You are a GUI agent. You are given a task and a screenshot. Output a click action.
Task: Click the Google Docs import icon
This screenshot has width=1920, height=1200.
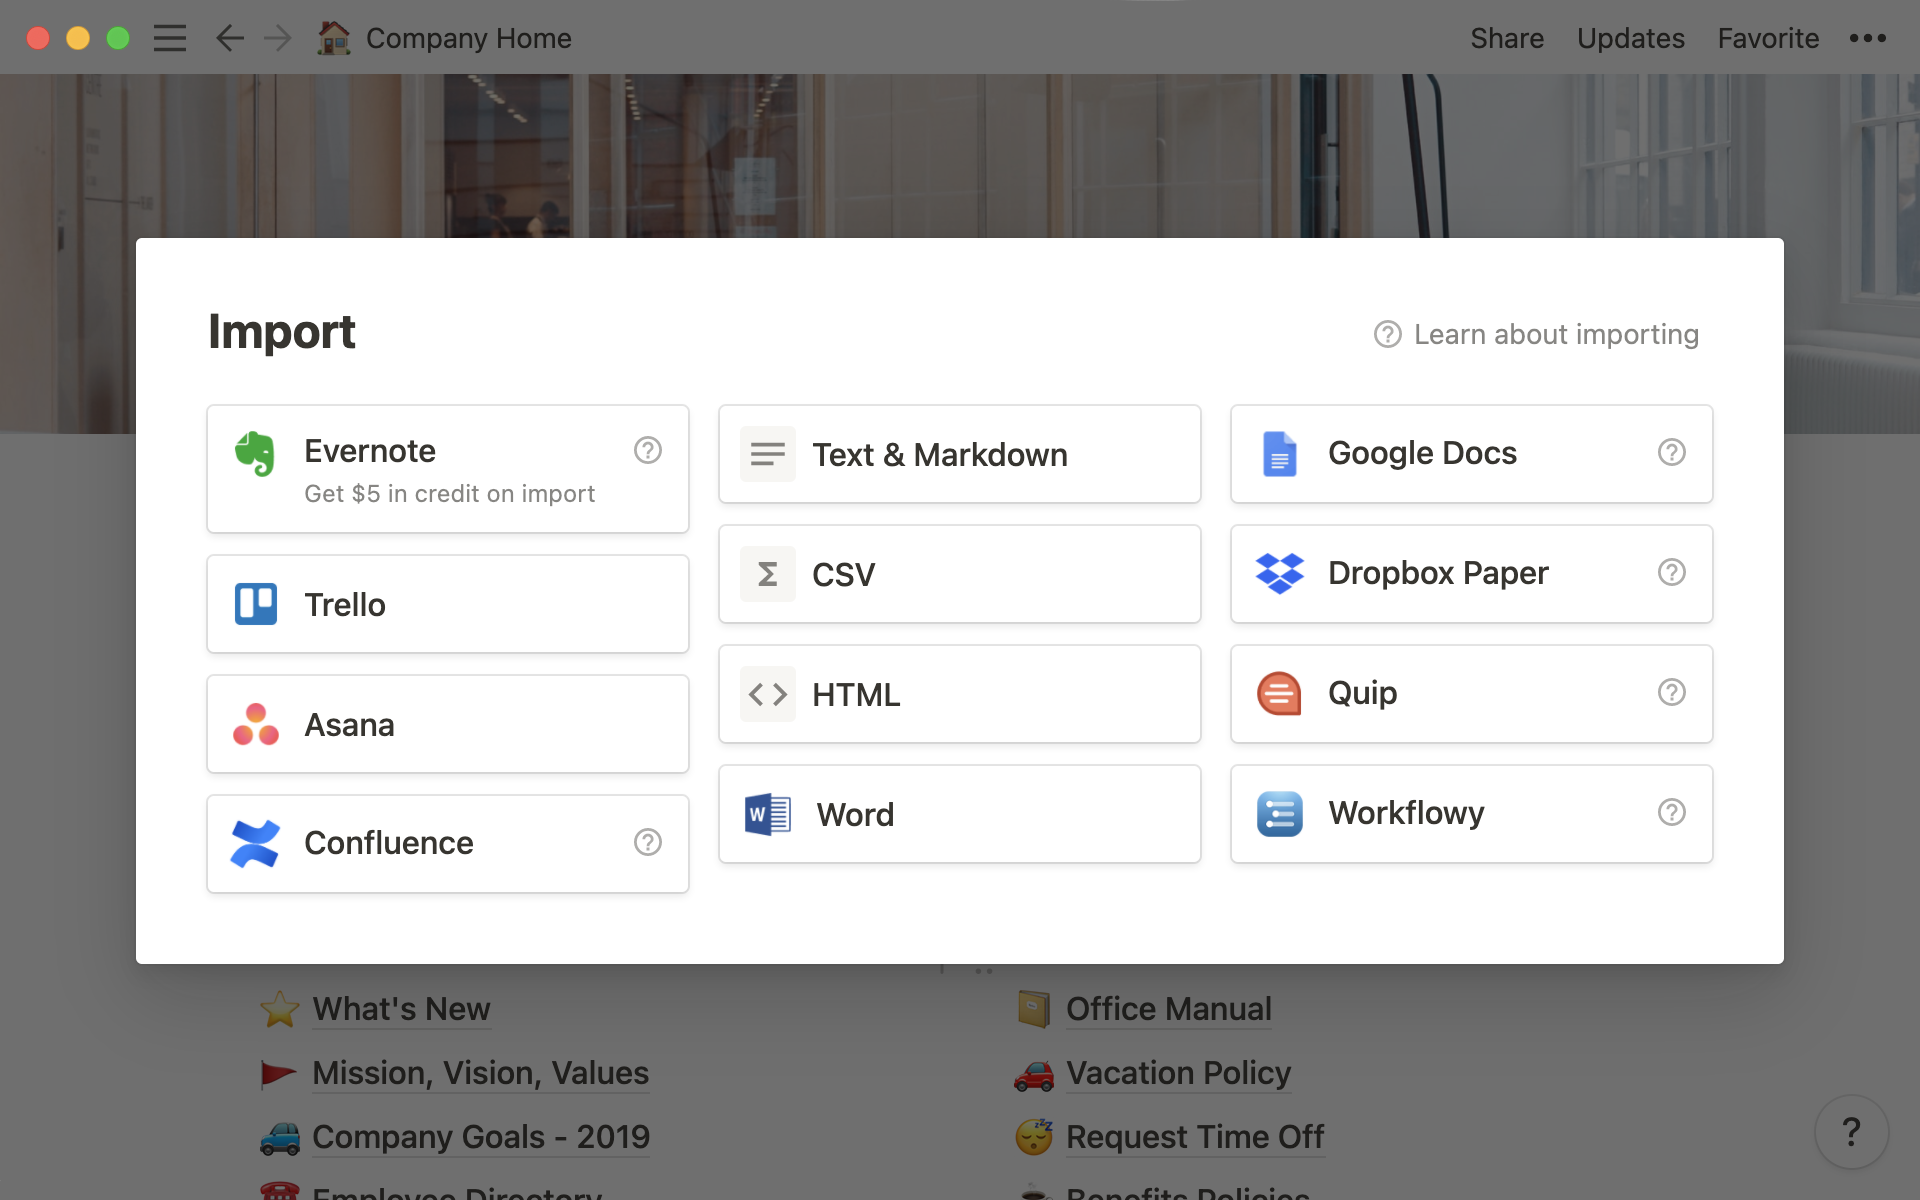pos(1277,452)
